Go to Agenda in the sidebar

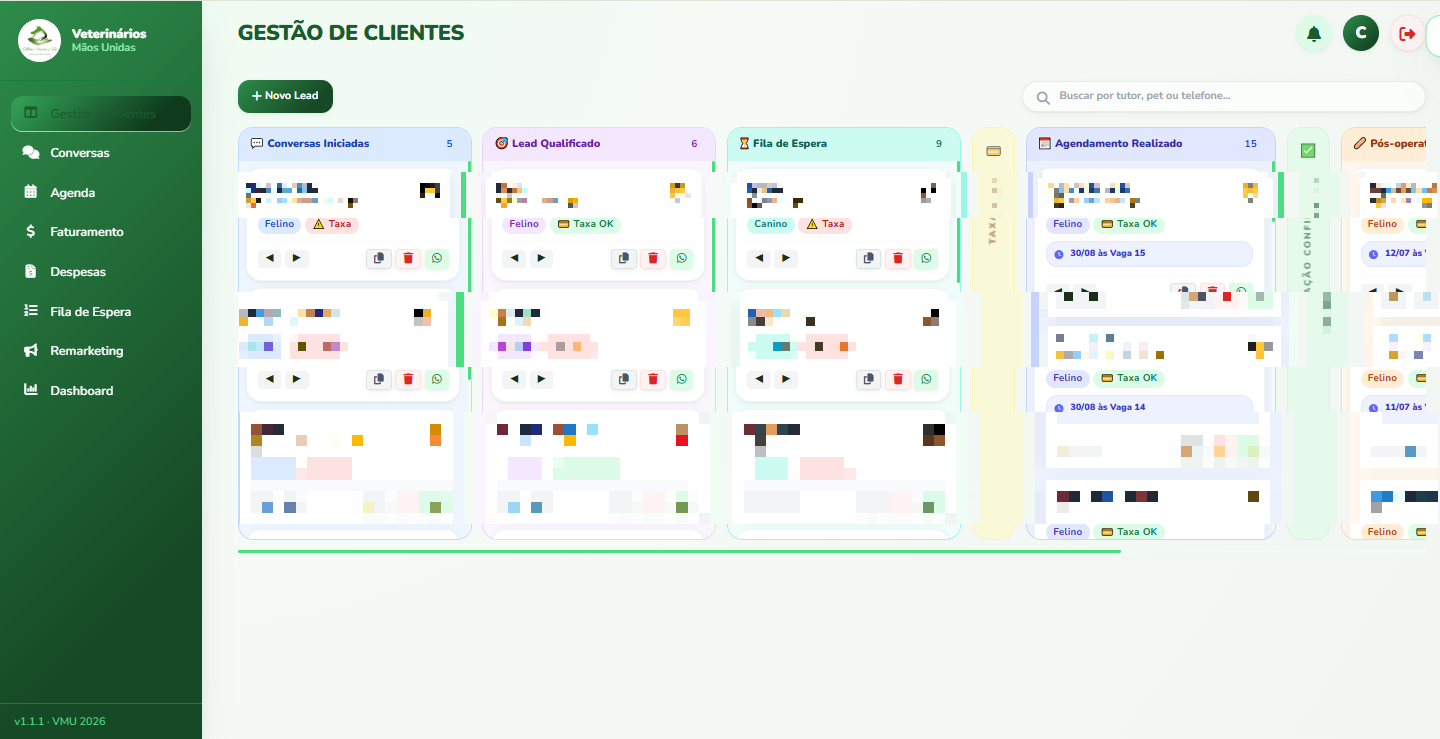(x=101, y=192)
